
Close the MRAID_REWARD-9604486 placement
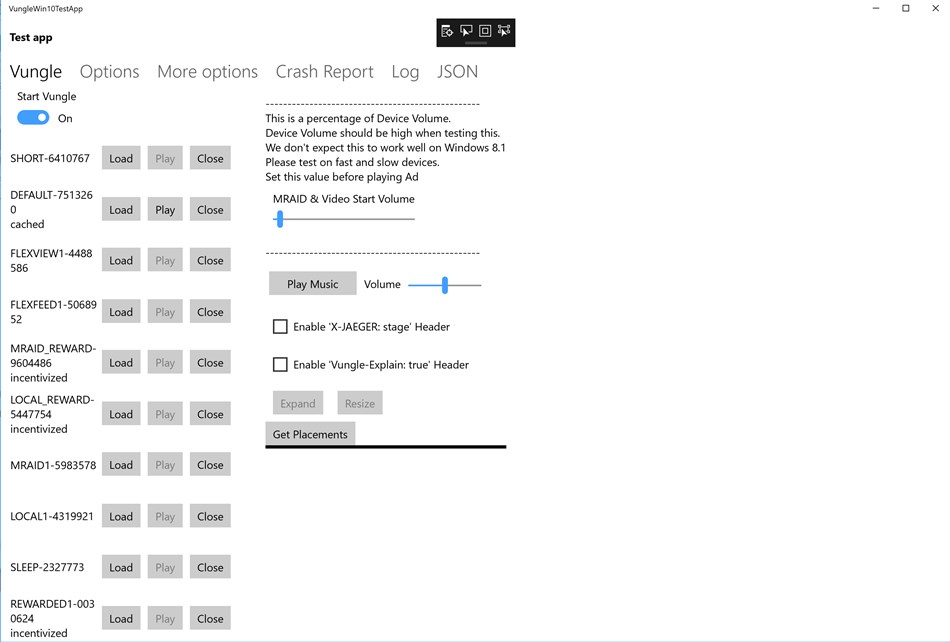point(210,363)
